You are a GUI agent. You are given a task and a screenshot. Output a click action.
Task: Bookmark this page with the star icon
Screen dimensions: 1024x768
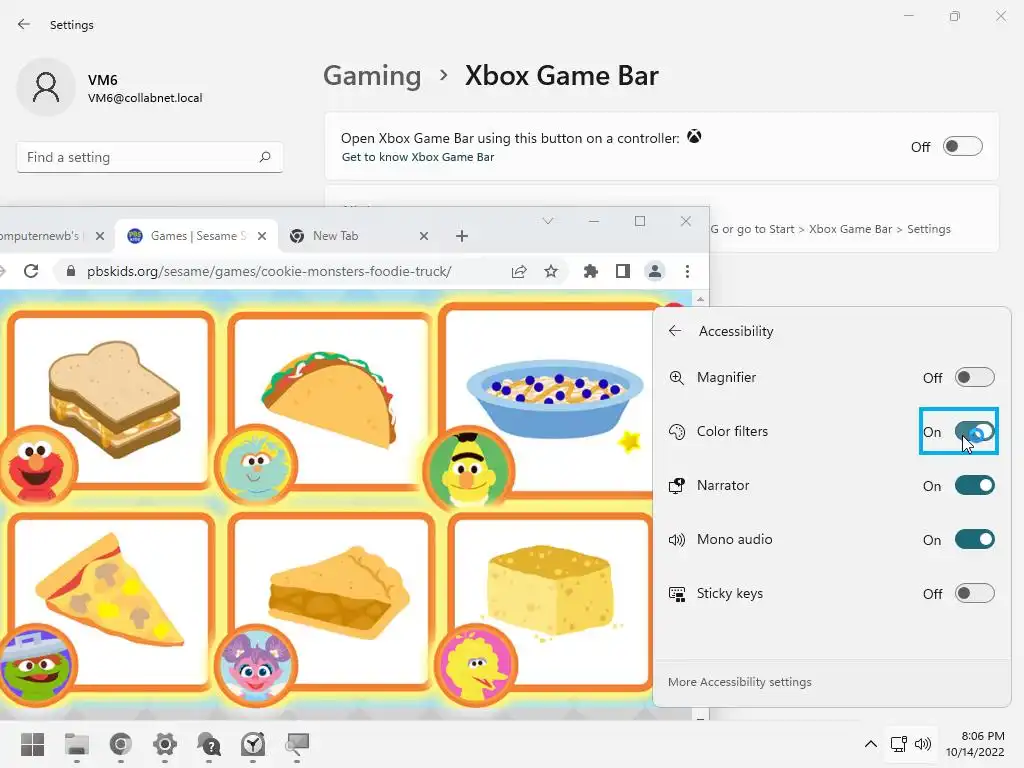coord(551,271)
